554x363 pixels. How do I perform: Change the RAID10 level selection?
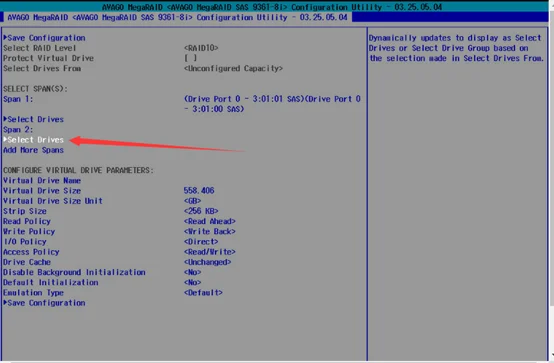click(201, 48)
